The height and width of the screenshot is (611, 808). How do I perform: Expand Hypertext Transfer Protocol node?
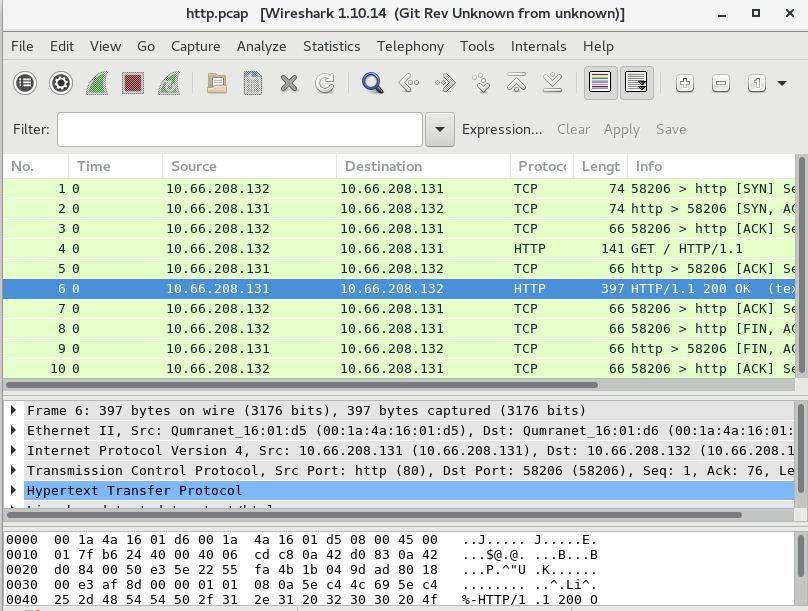(x=13, y=490)
